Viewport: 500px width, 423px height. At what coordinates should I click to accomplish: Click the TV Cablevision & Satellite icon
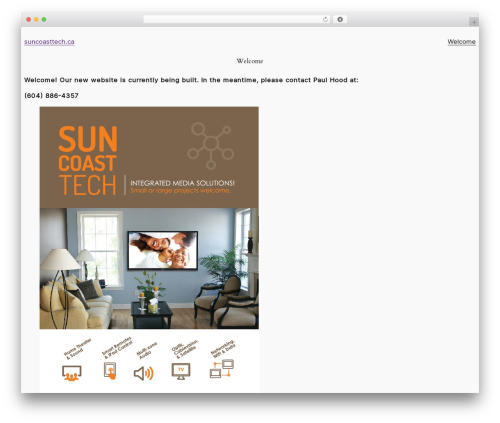click(181, 371)
